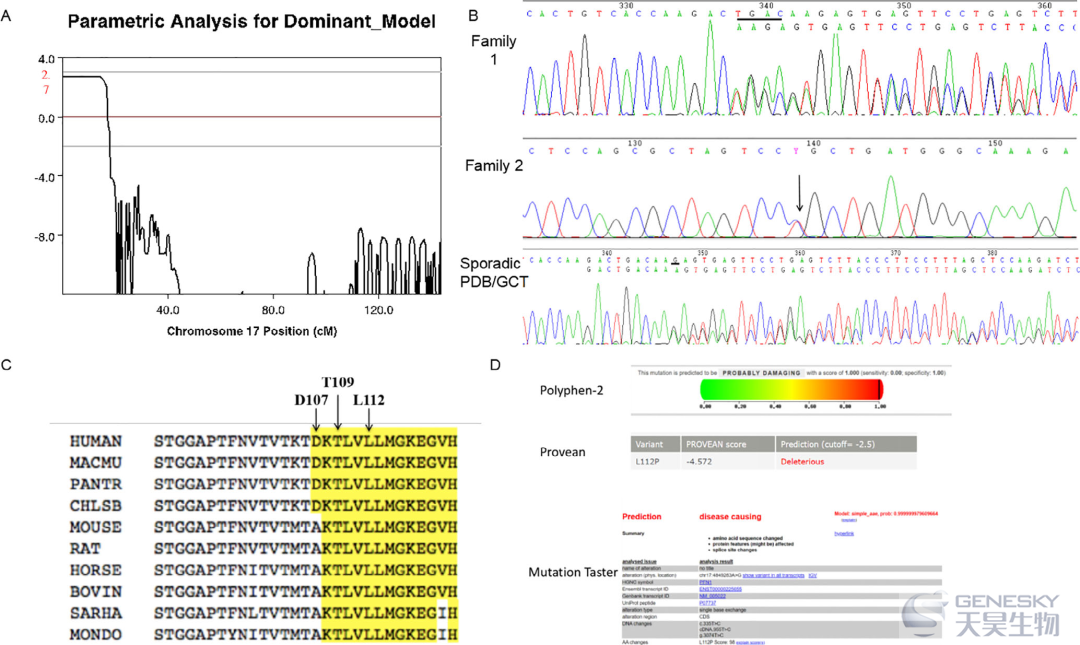Click the red 'Deleterious' prediction
This screenshot has width=1080, height=645.
(x=802, y=462)
